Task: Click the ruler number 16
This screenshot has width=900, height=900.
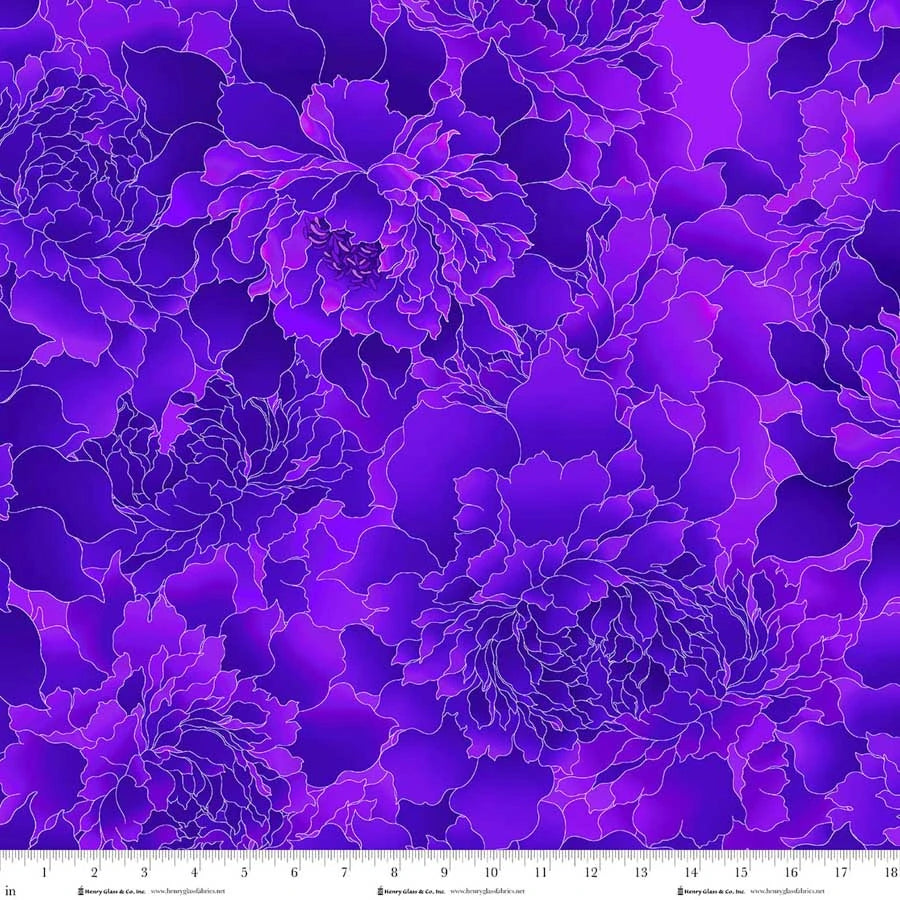Action: (791, 873)
